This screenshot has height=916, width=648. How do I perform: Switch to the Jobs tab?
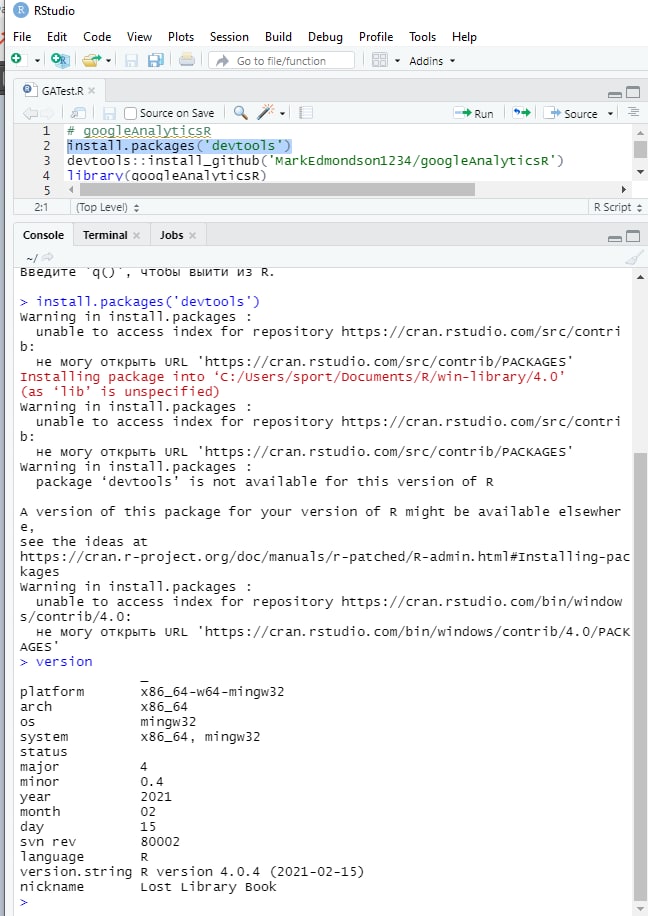[x=172, y=235]
